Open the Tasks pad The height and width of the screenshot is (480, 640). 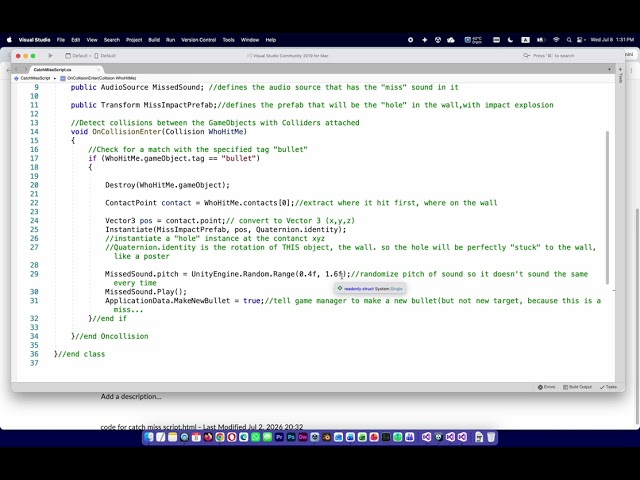click(x=608, y=387)
